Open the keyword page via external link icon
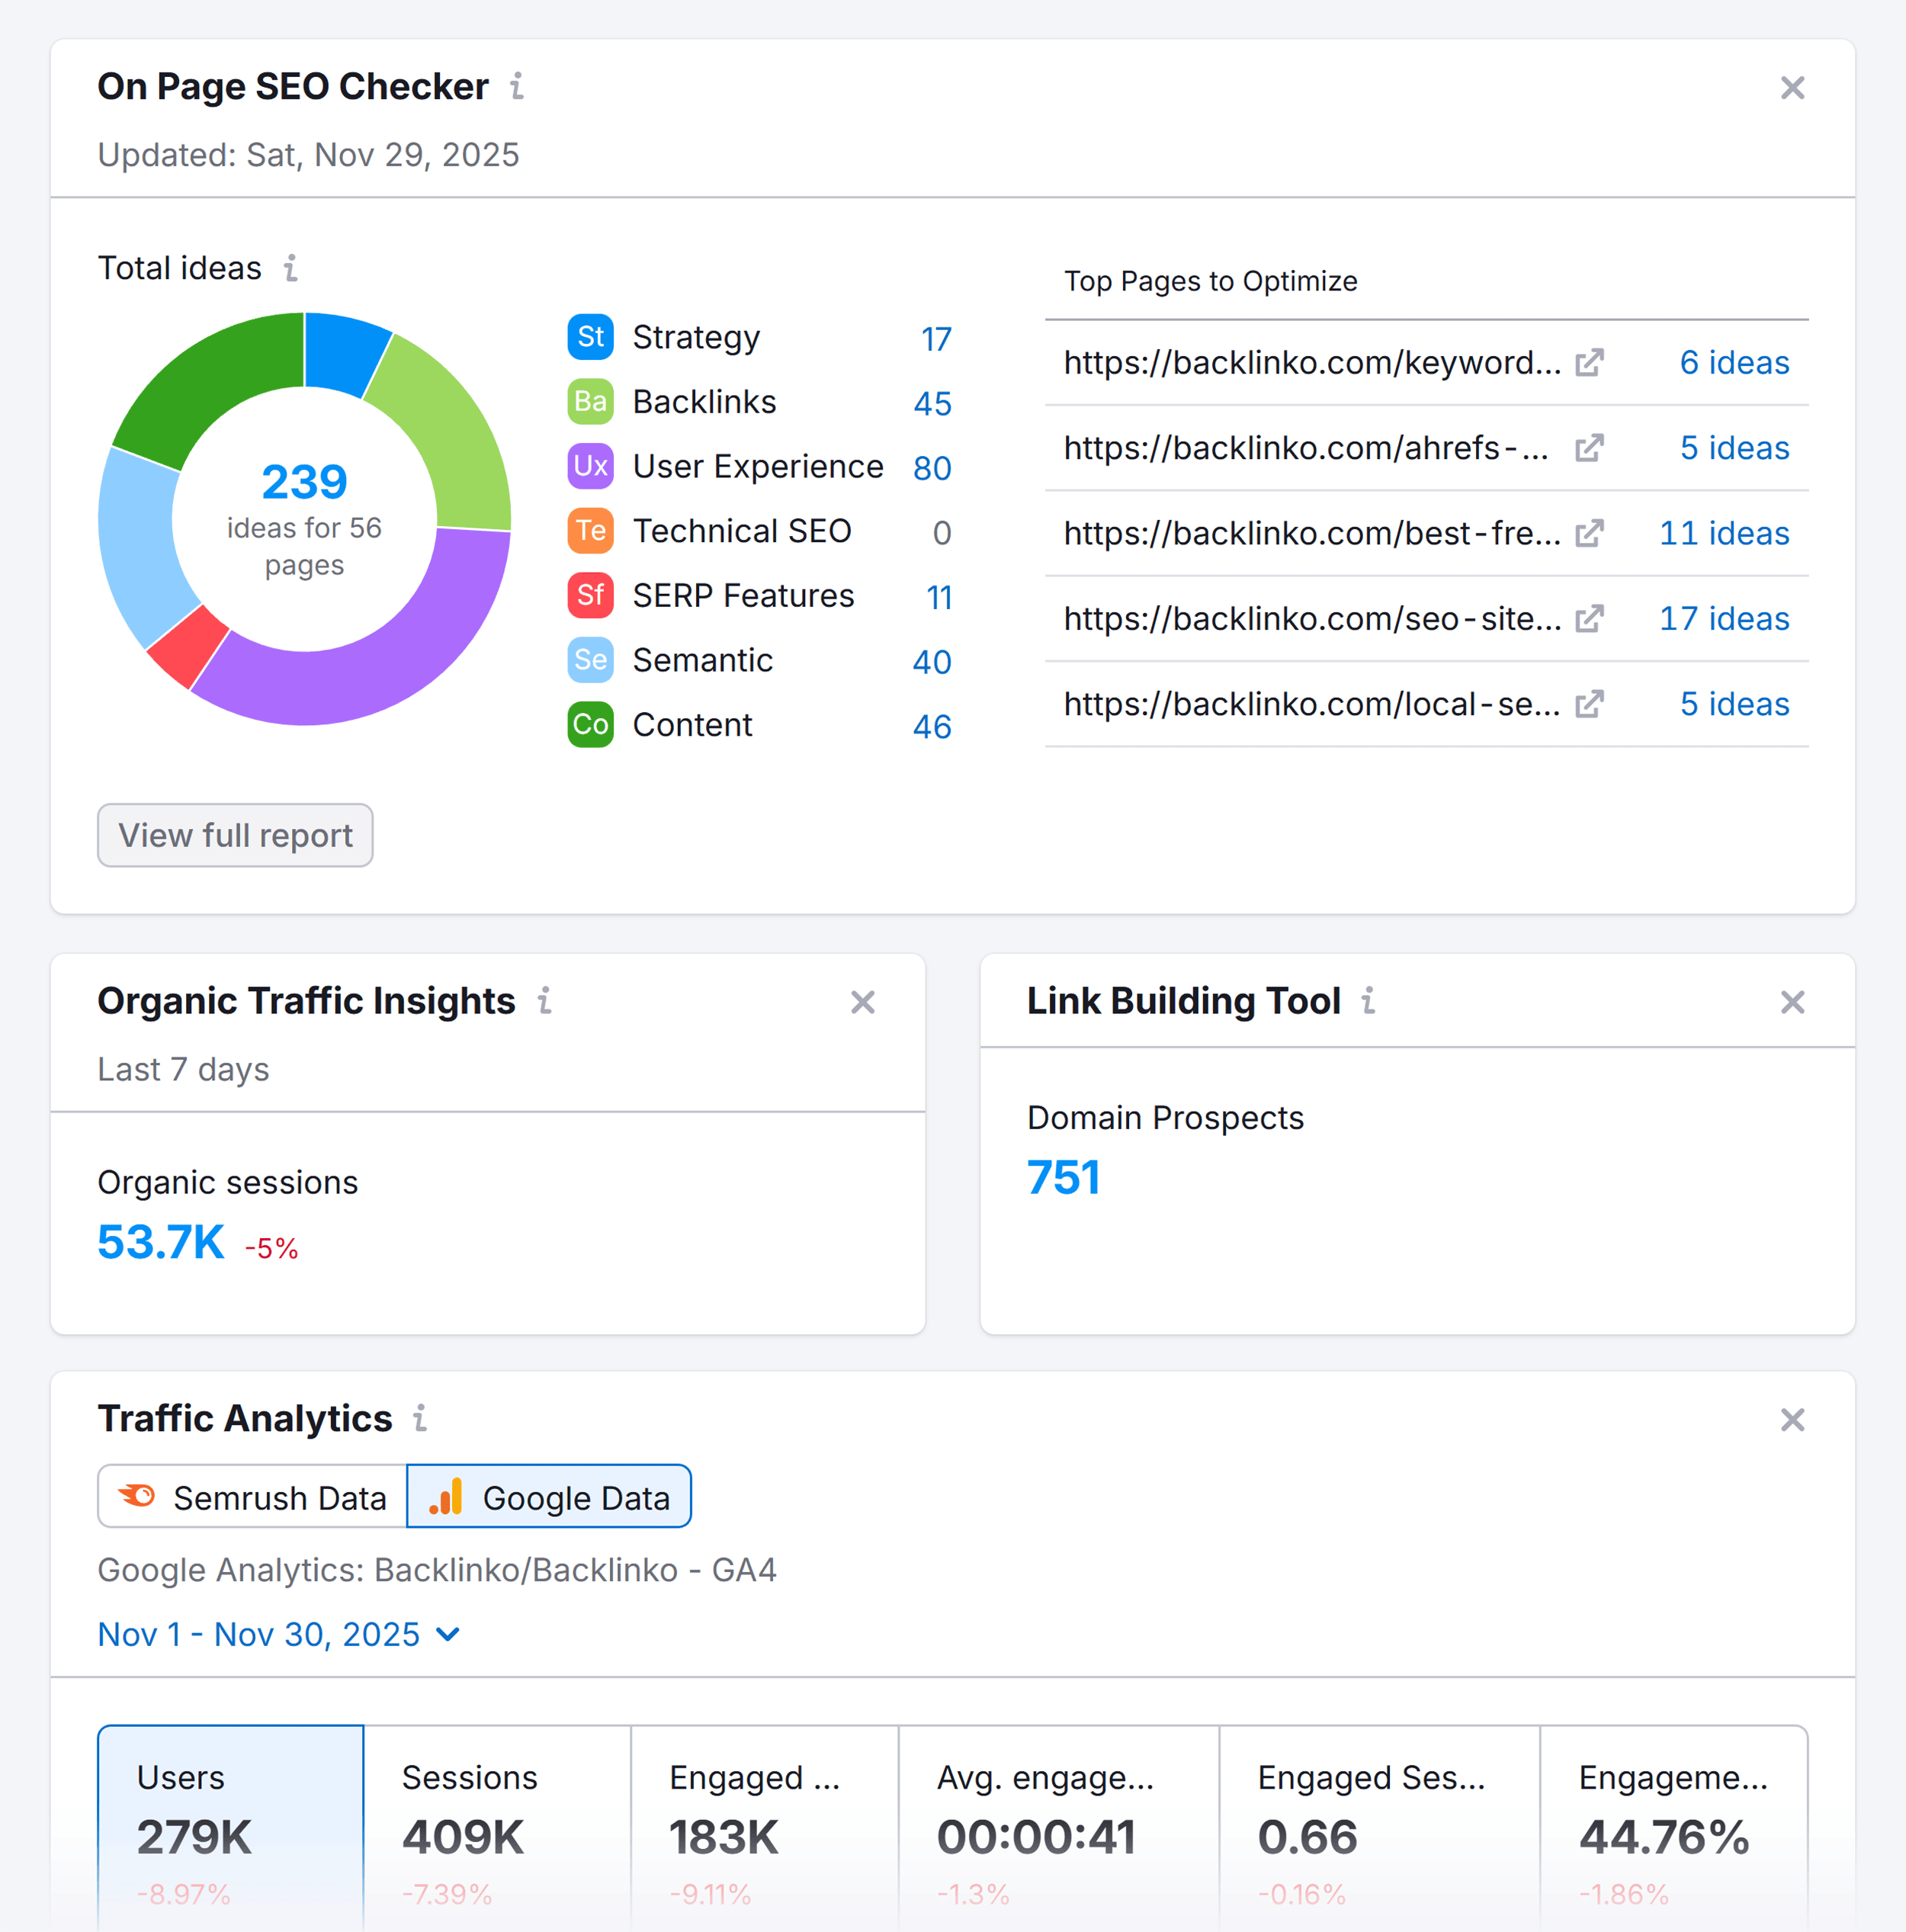The image size is (1906, 1932). (1590, 362)
